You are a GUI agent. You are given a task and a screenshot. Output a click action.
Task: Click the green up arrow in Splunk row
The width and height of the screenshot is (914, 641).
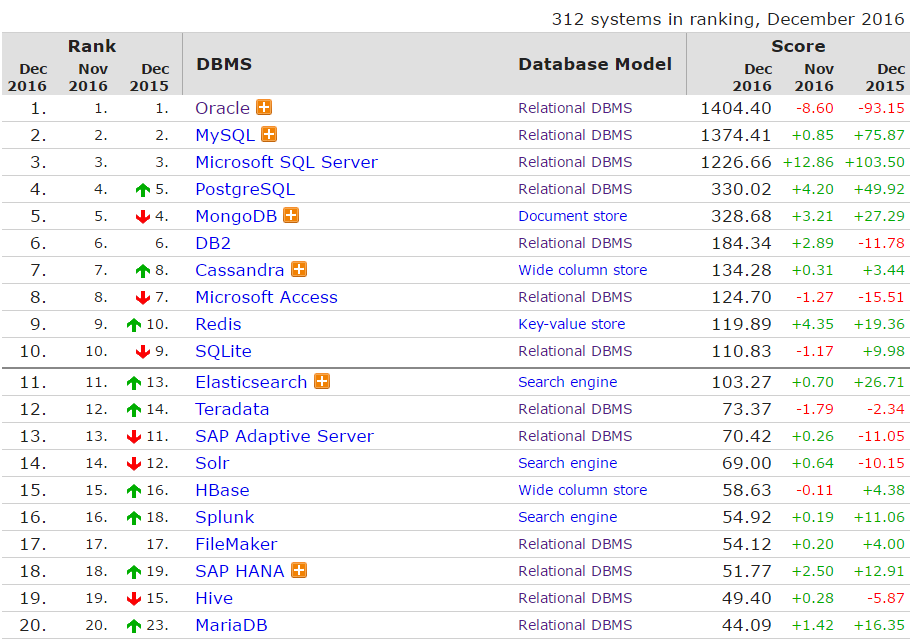(134, 517)
